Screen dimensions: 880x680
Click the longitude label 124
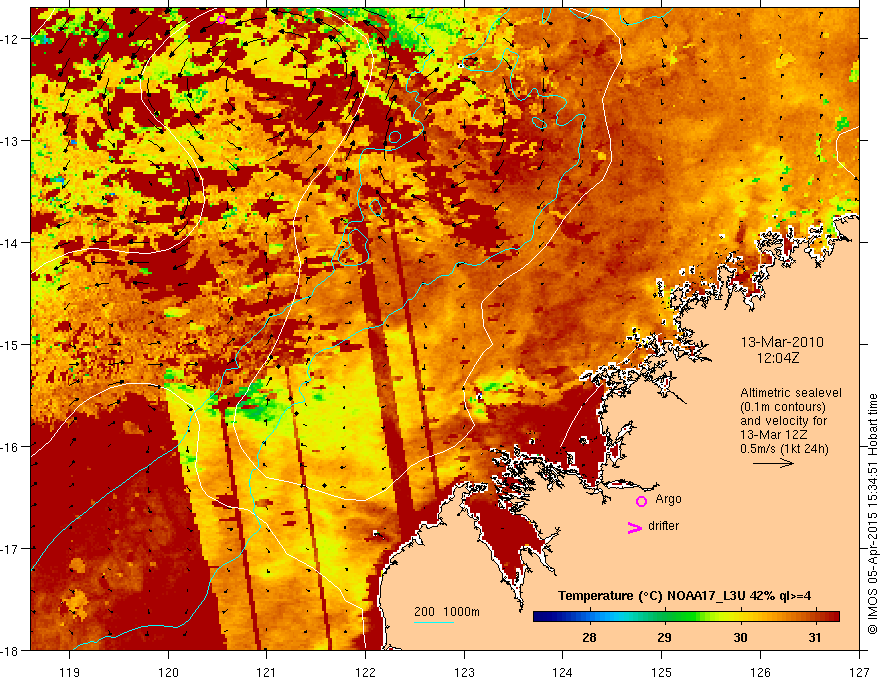(x=563, y=672)
